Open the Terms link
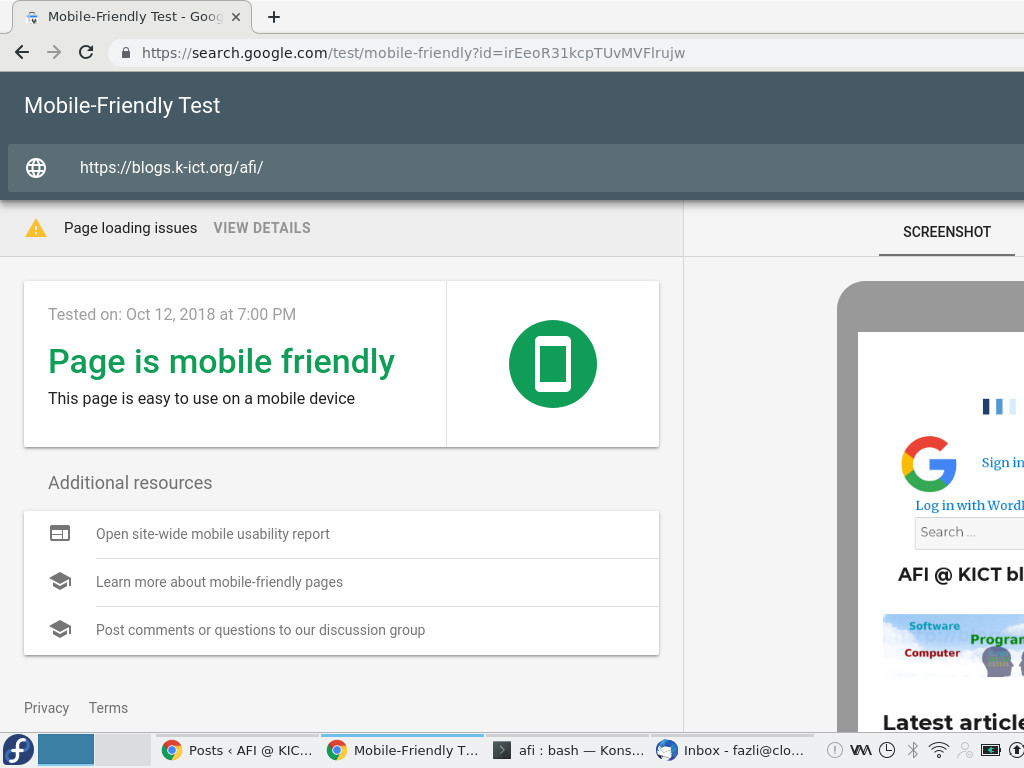The height and width of the screenshot is (768, 1024). [108, 708]
